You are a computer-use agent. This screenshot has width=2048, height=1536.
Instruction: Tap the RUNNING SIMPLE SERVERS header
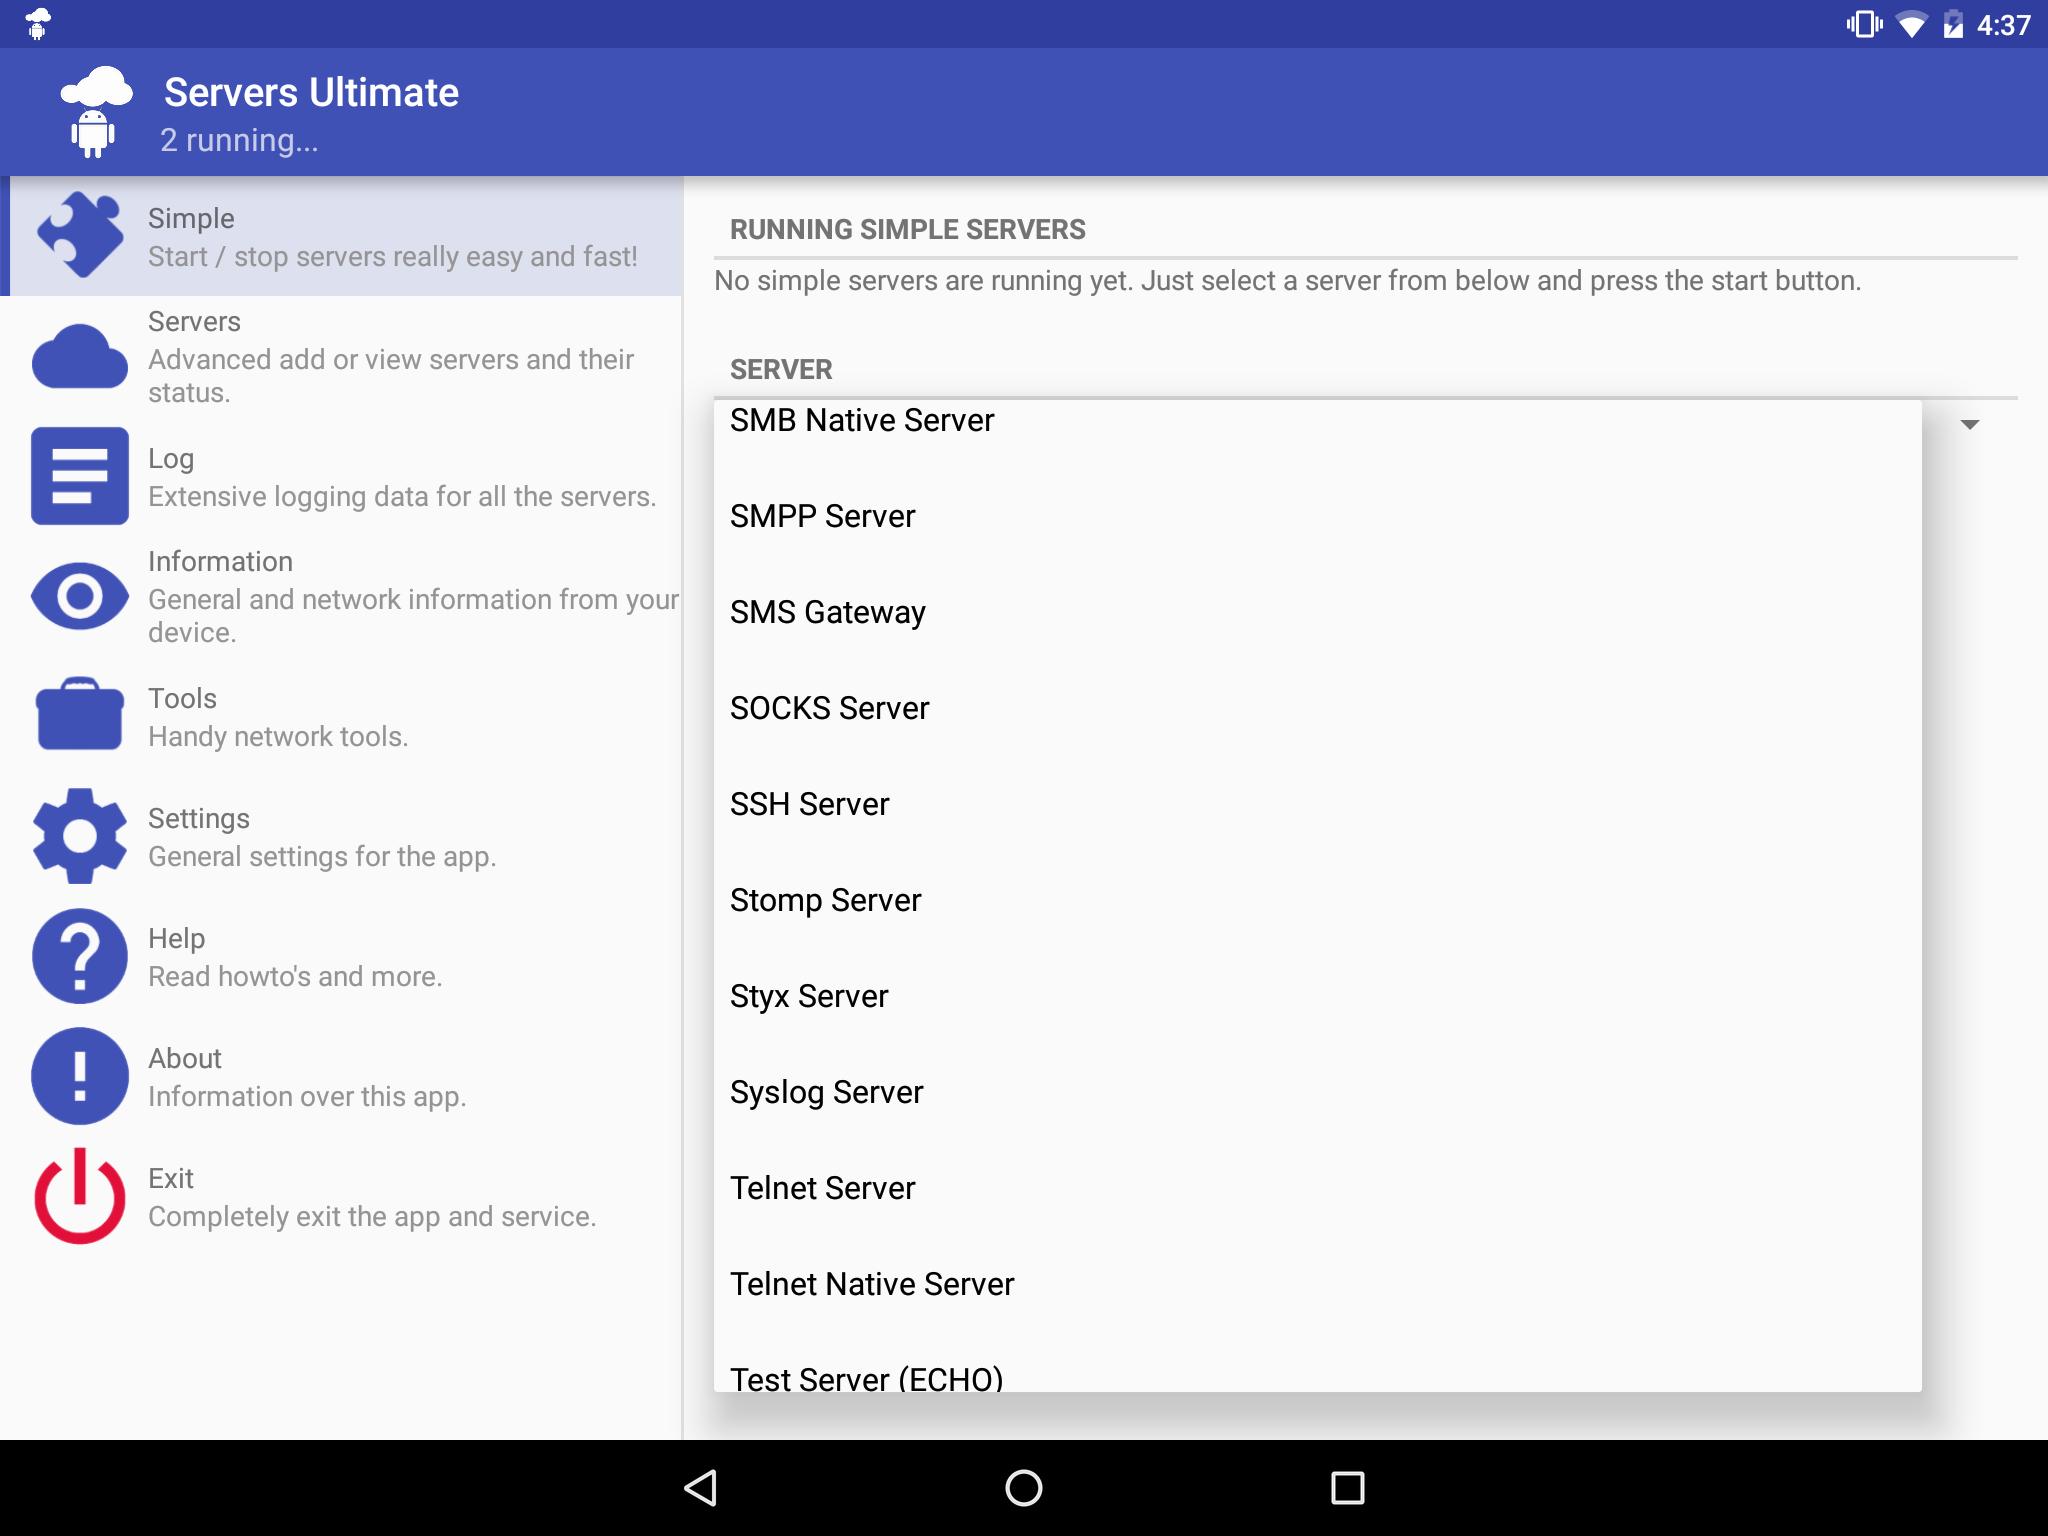pyautogui.click(x=907, y=229)
